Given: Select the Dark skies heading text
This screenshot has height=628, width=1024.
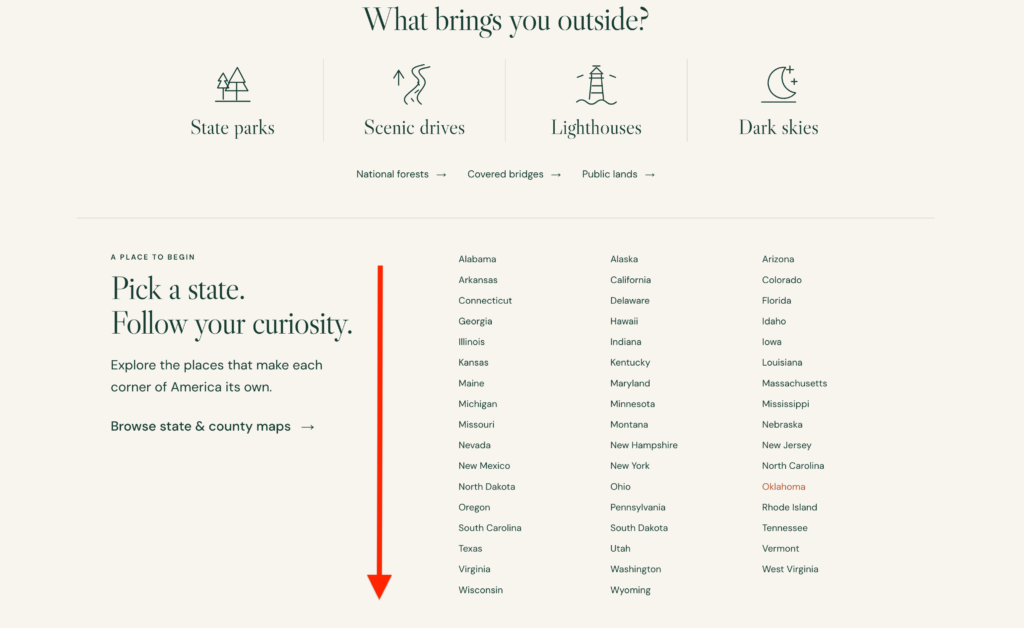Looking at the screenshot, I should (778, 127).
